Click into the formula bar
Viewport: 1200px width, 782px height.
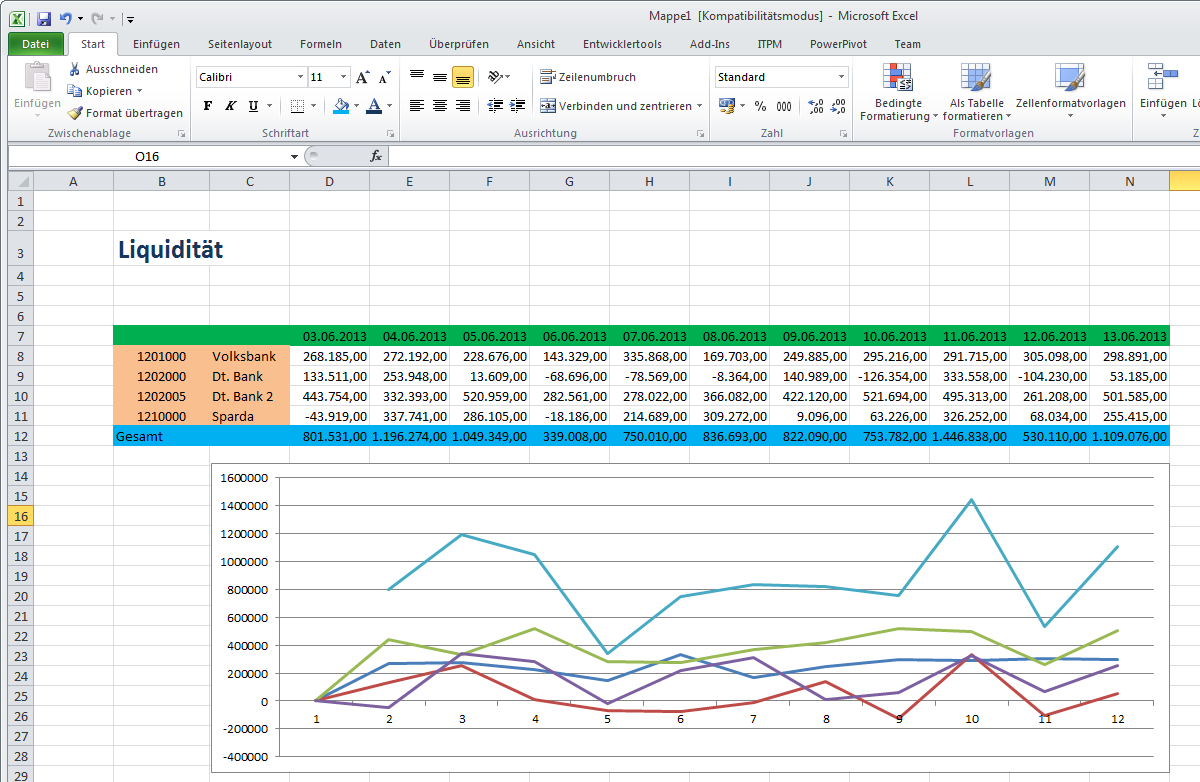tap(794, 156)
